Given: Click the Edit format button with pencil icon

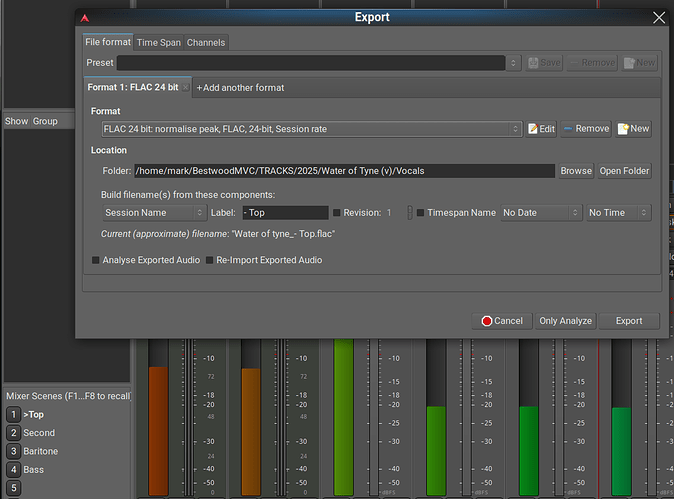Looking at the screenshot, I should pyautogui.click(x=541, y=129).
